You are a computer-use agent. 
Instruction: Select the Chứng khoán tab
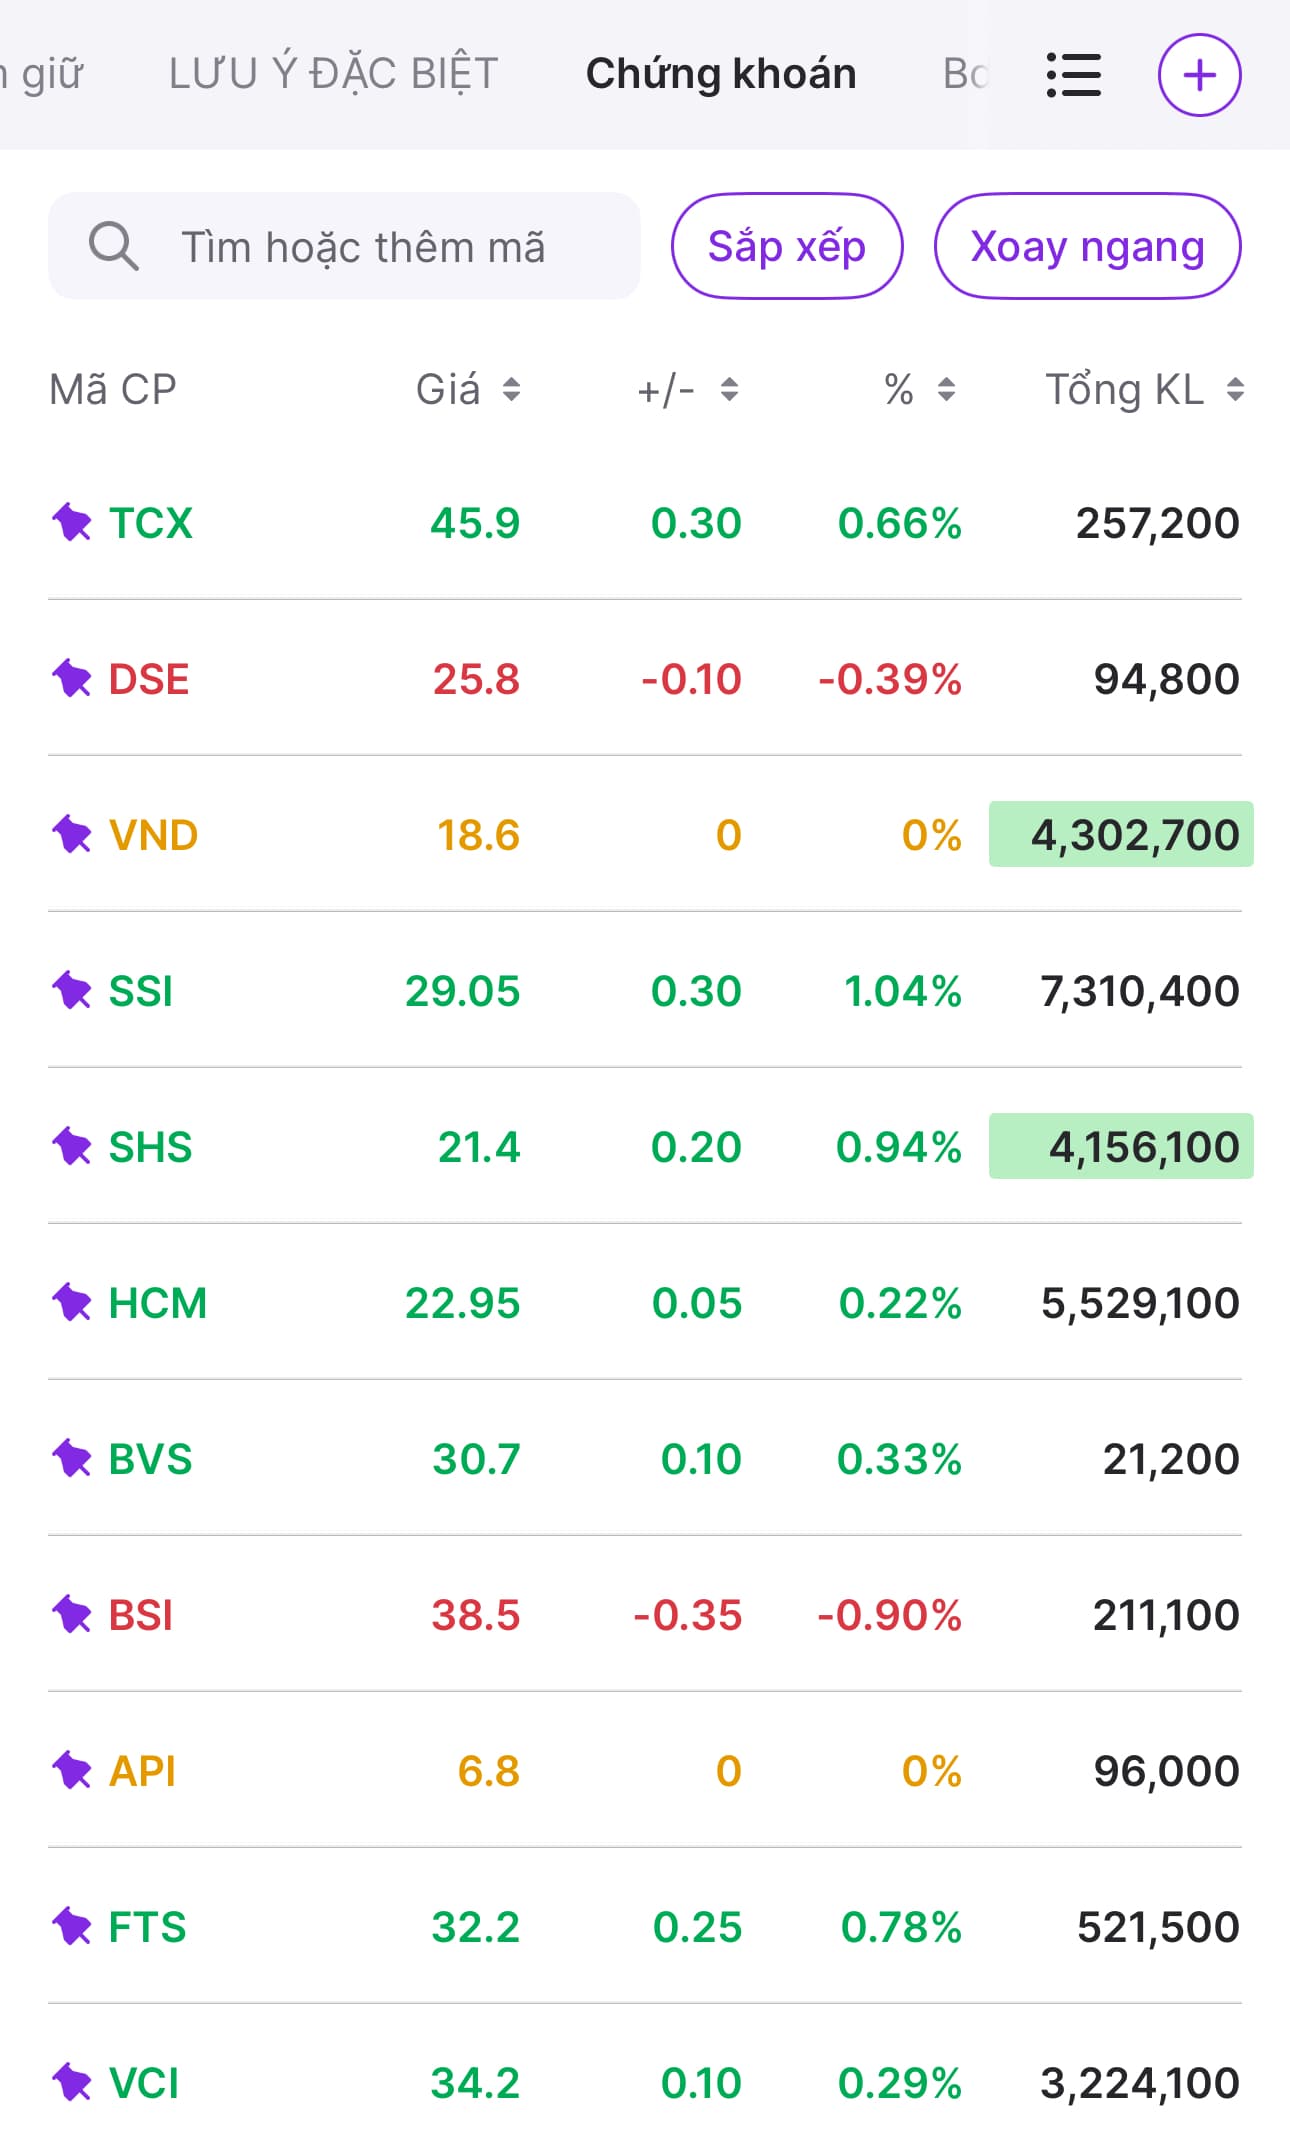[721, 74]
